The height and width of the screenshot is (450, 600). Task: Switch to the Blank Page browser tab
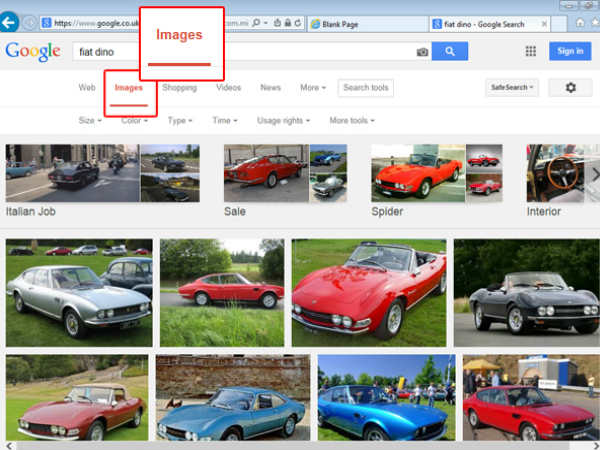[x=367, y=24]
